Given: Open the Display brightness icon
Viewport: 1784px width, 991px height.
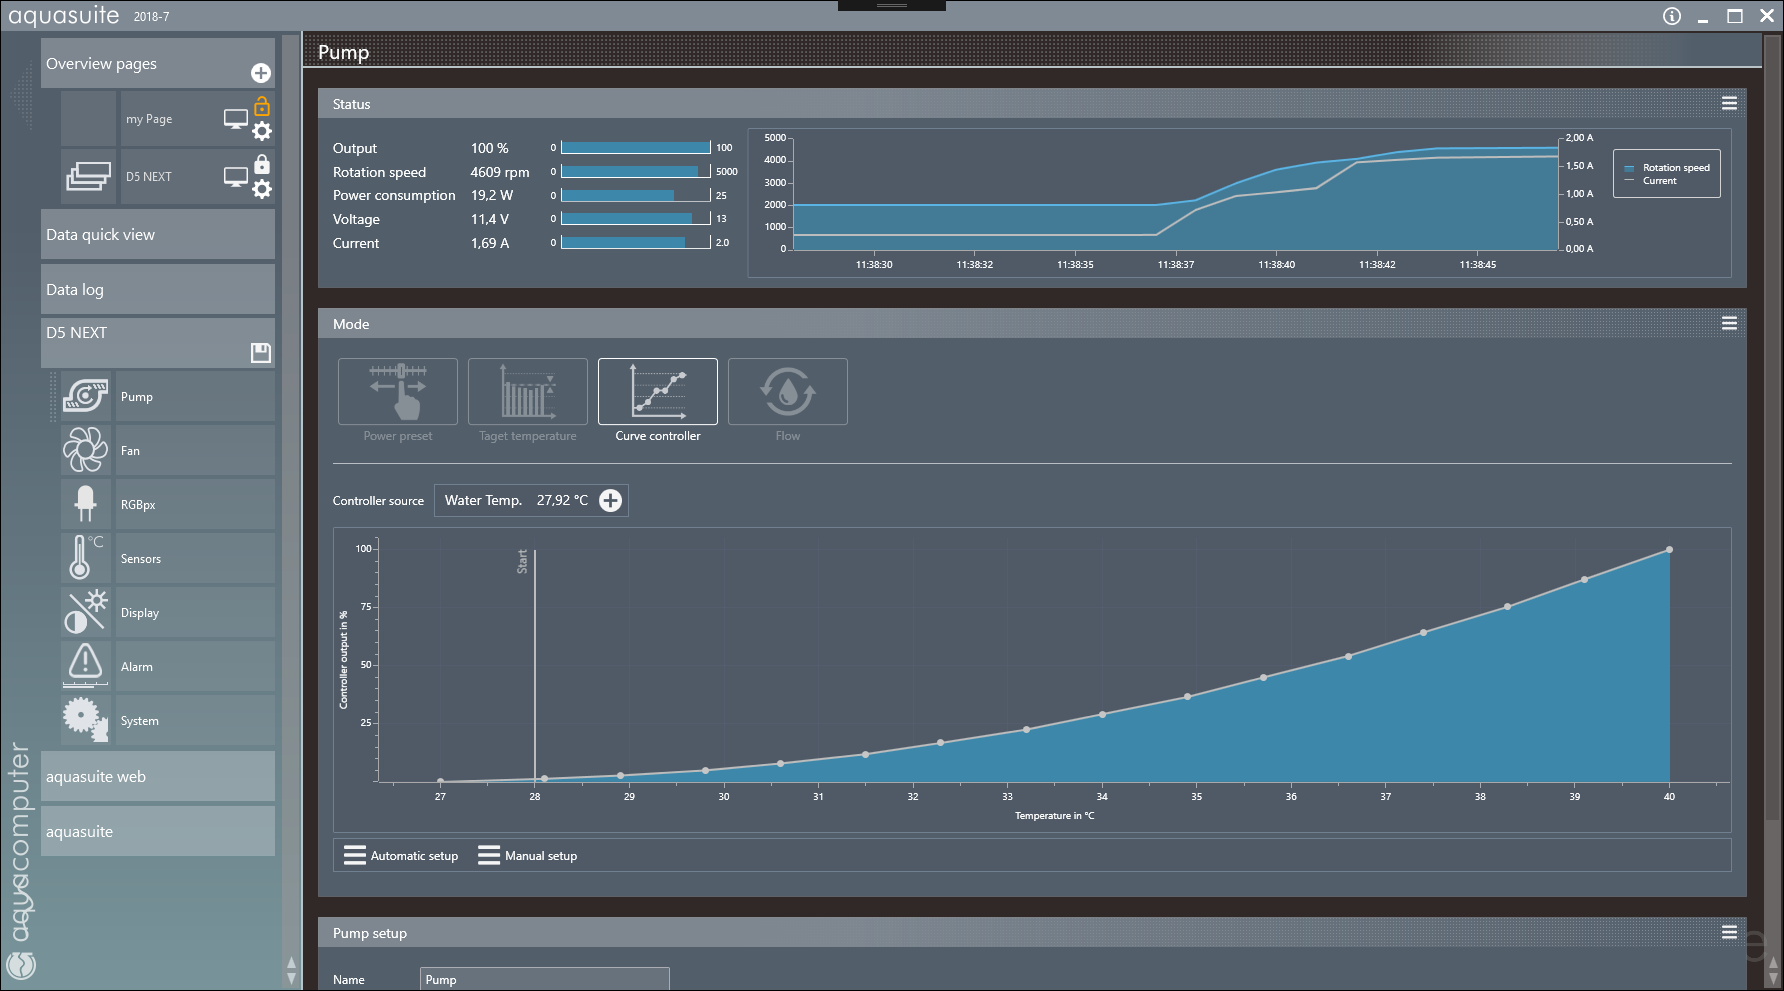Looking at the screenshot, I should pos(86,613).
